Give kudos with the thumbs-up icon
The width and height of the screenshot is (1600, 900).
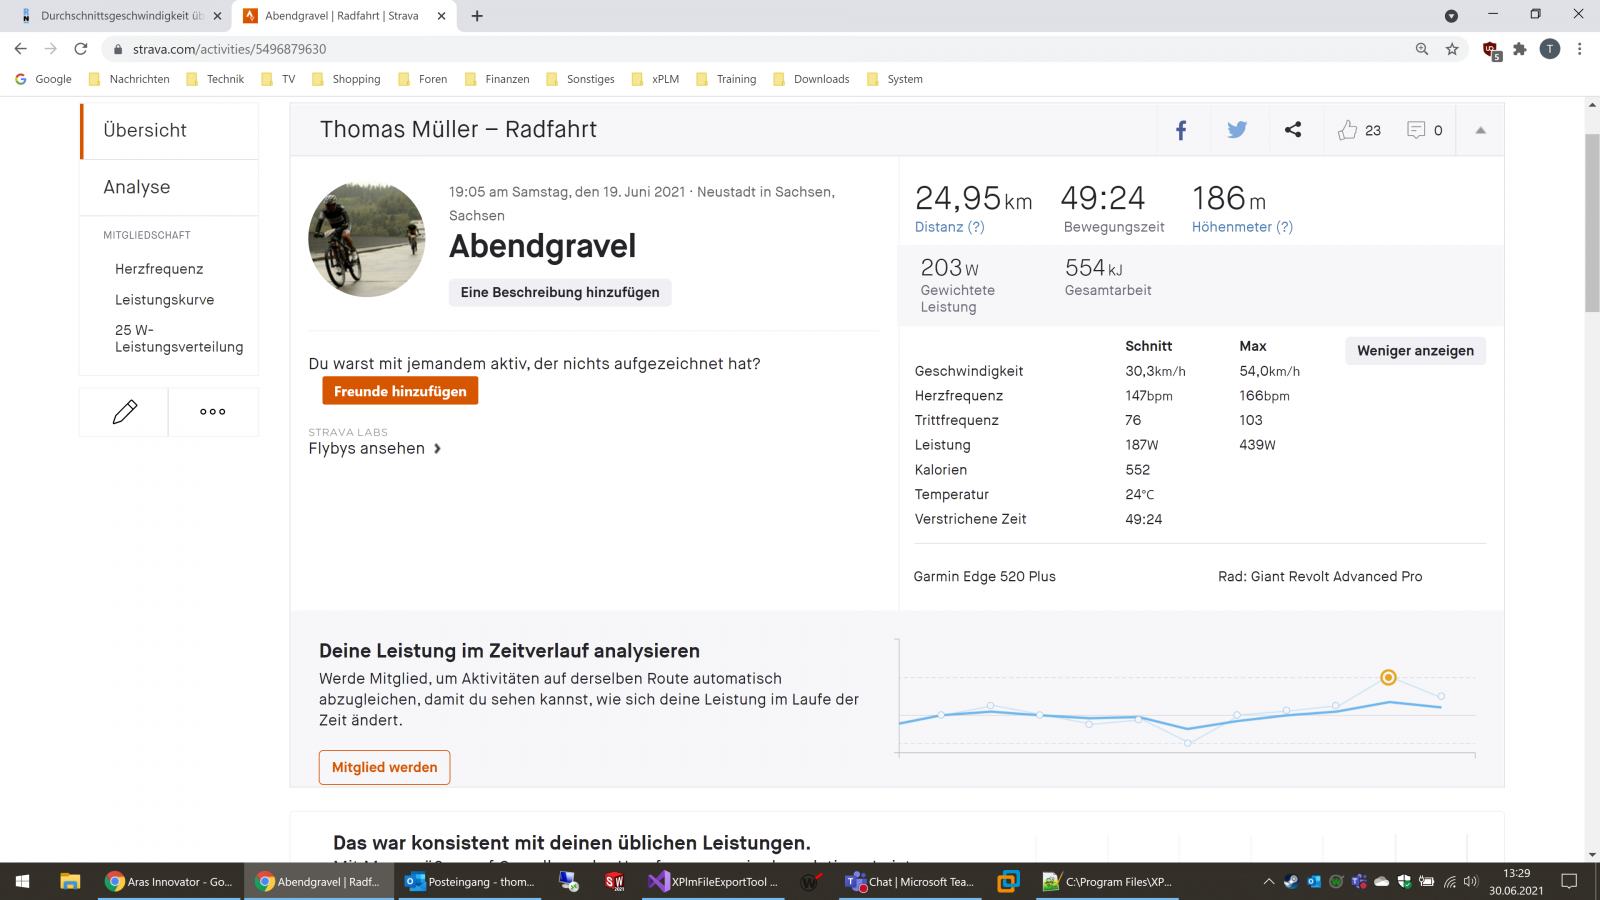pyautogui.click(x=1348, y=130)
